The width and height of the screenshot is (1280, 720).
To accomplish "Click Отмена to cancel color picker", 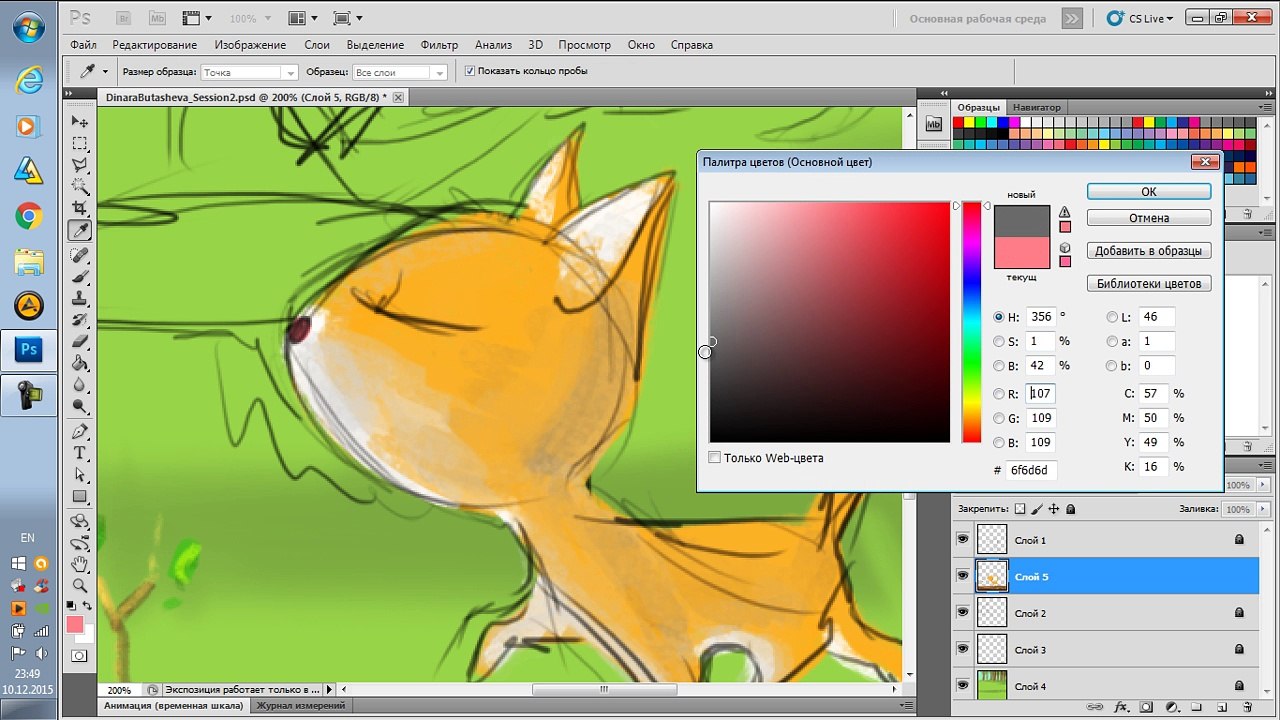I will click(x=1149, y=218).
